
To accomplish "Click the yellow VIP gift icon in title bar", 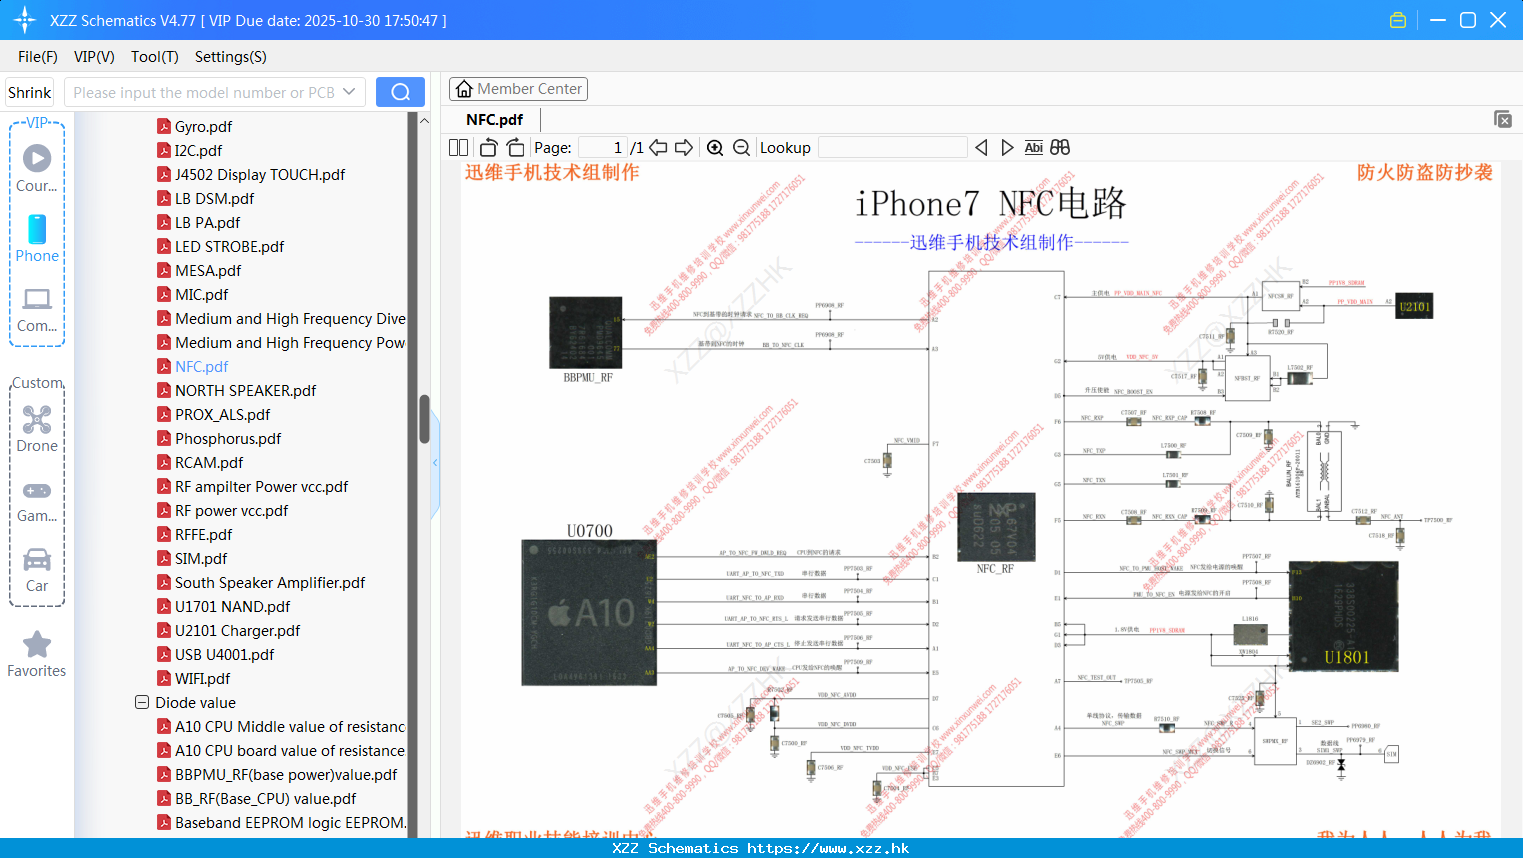I will 1398,20.
